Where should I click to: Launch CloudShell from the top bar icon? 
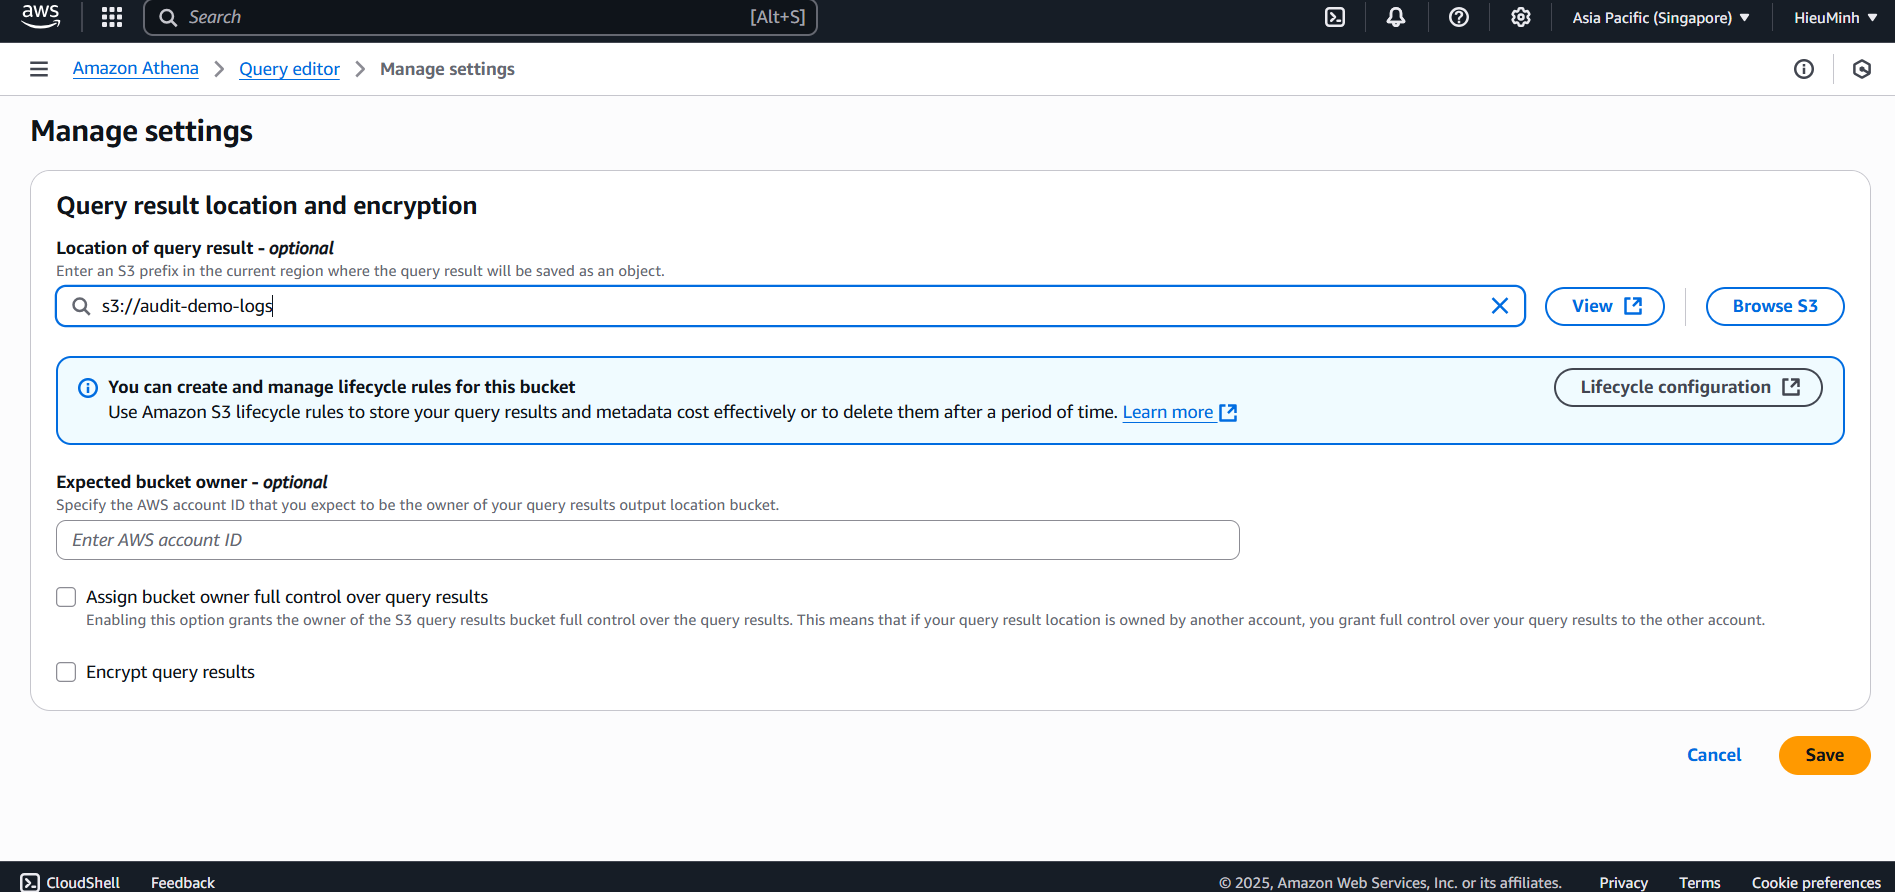1335,17
